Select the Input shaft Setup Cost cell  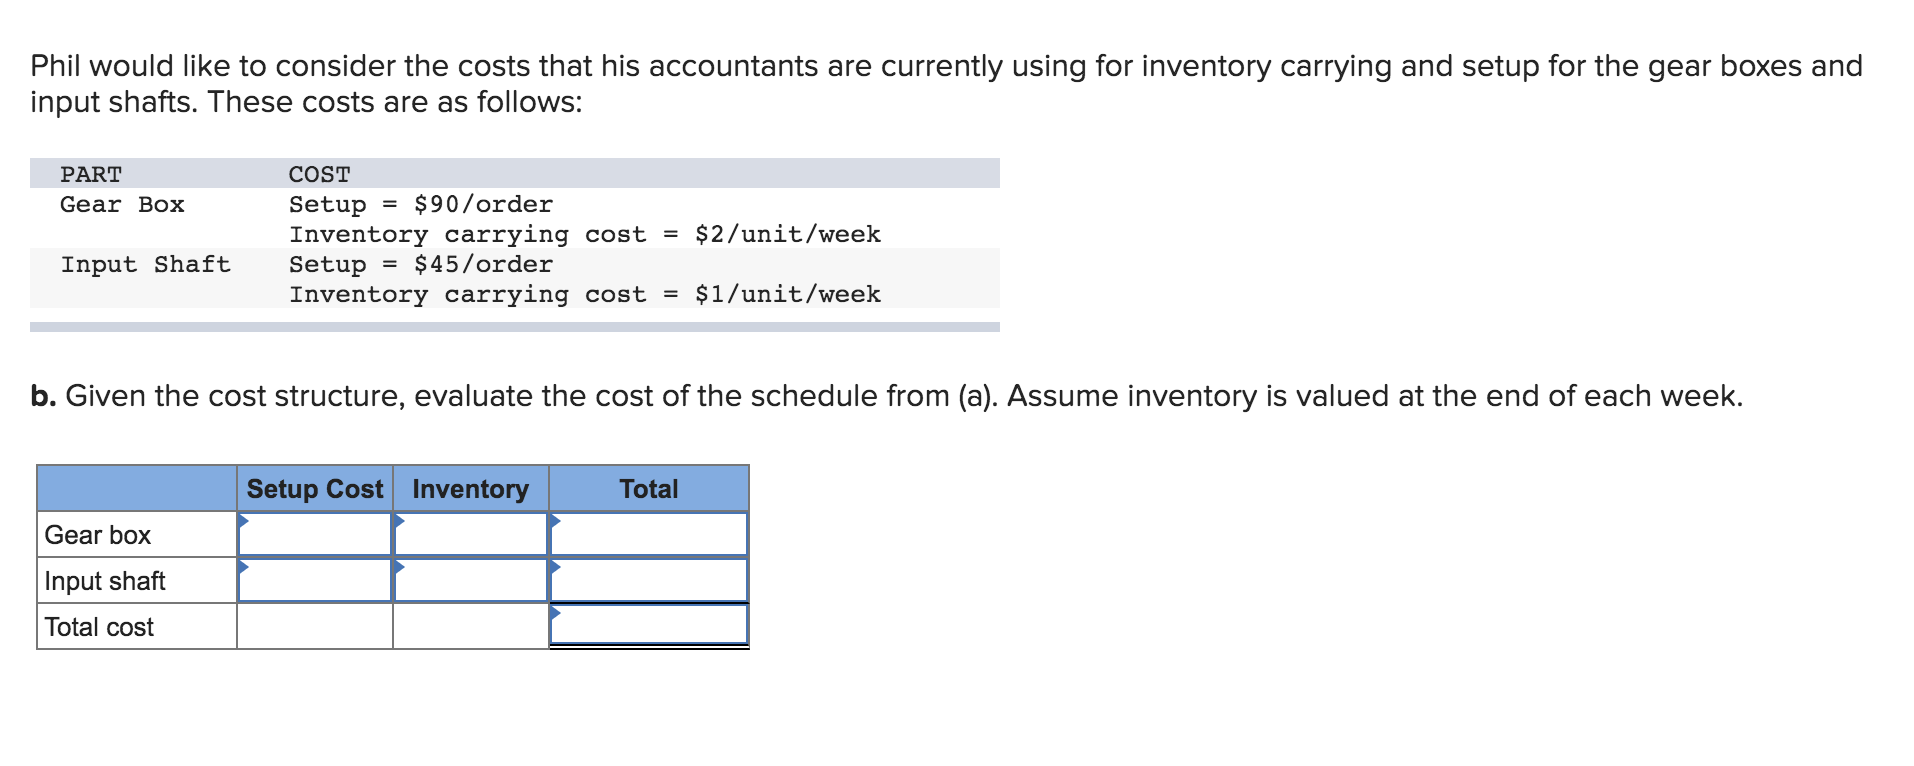click(x=315, y=580)
